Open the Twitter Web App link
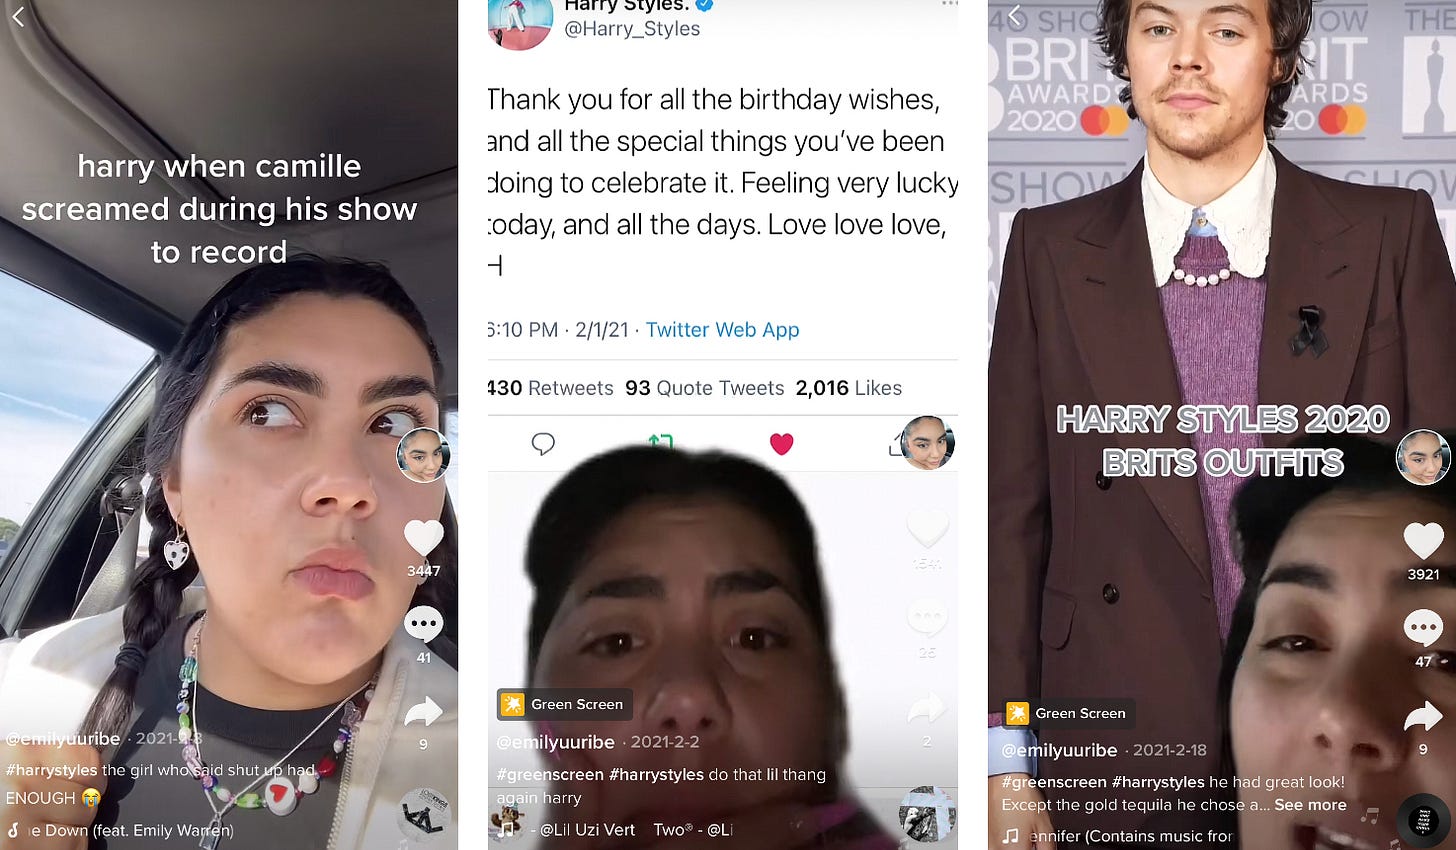The image size is (1456, 850). (x=722, y=330)
